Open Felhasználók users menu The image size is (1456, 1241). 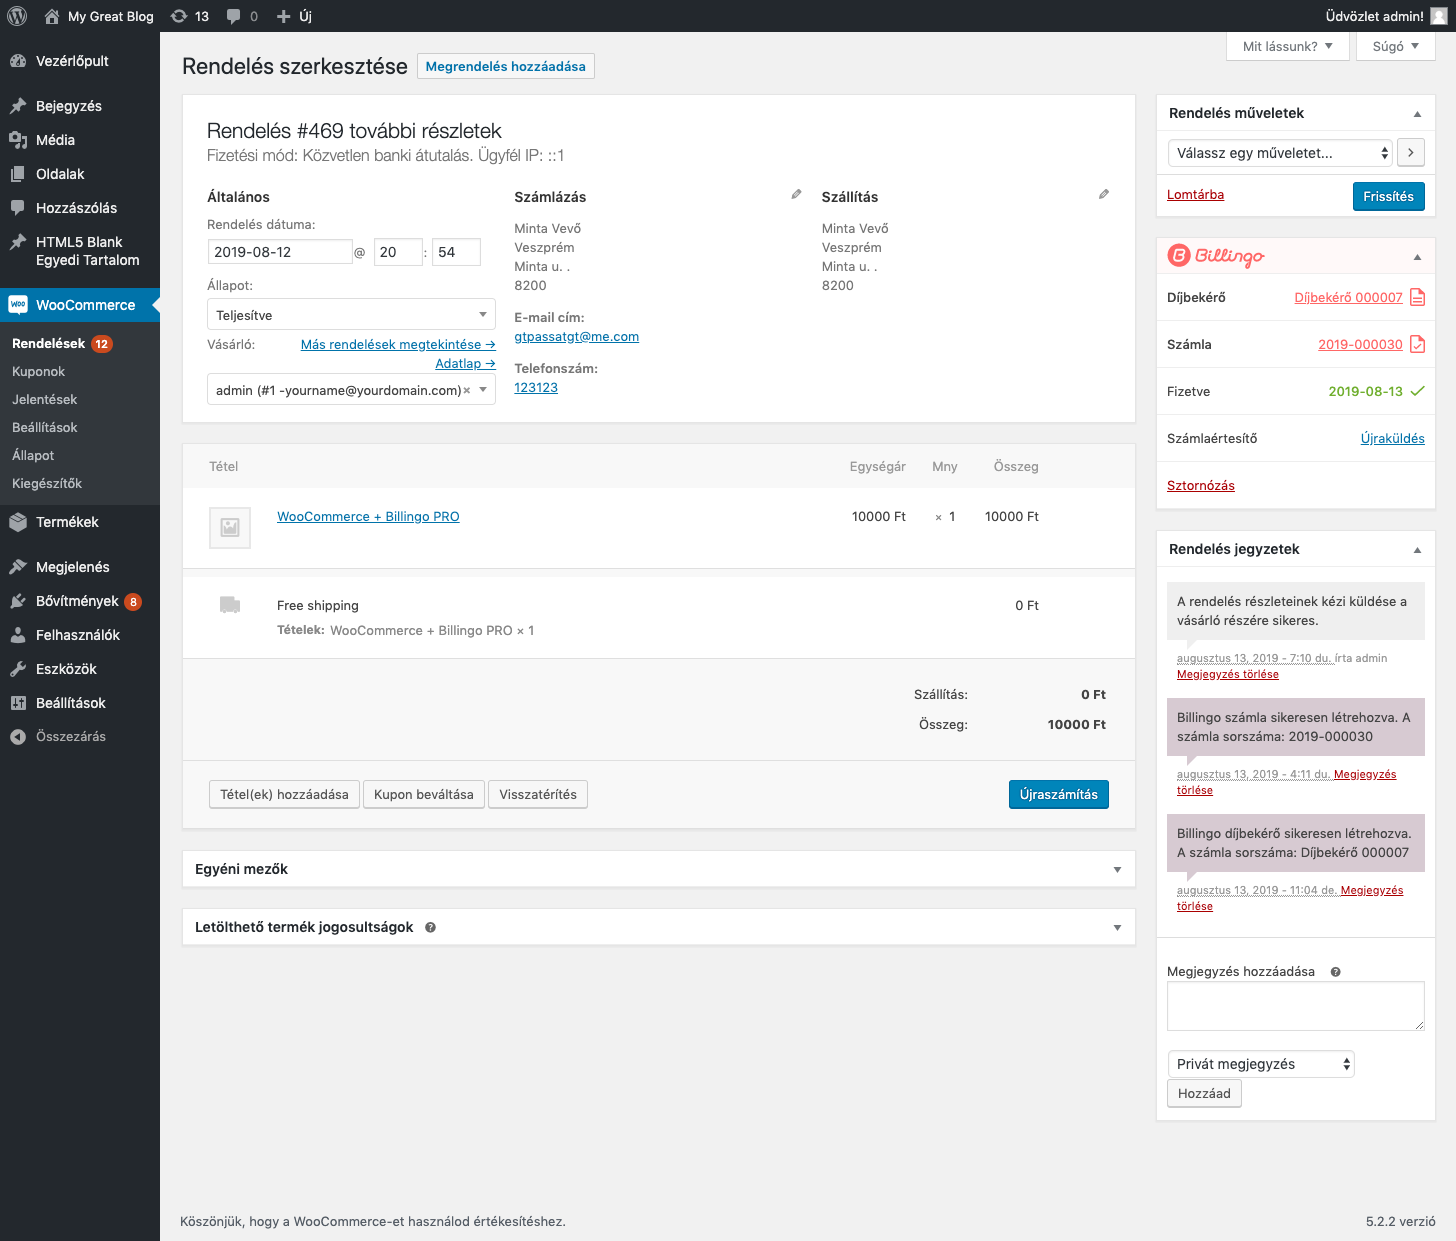pyautogui.click(x=80, y=635)
